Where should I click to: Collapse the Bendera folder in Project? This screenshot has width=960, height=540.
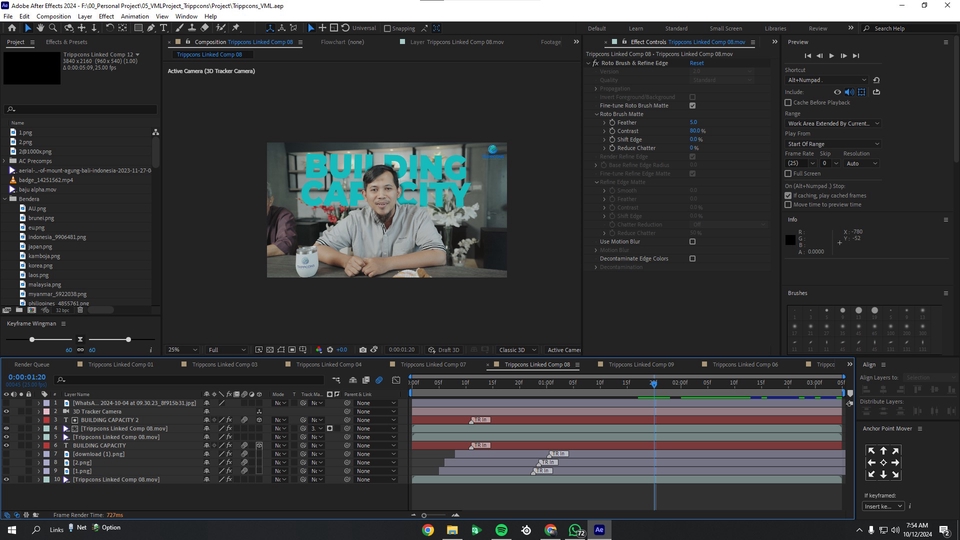coord(6,200)
